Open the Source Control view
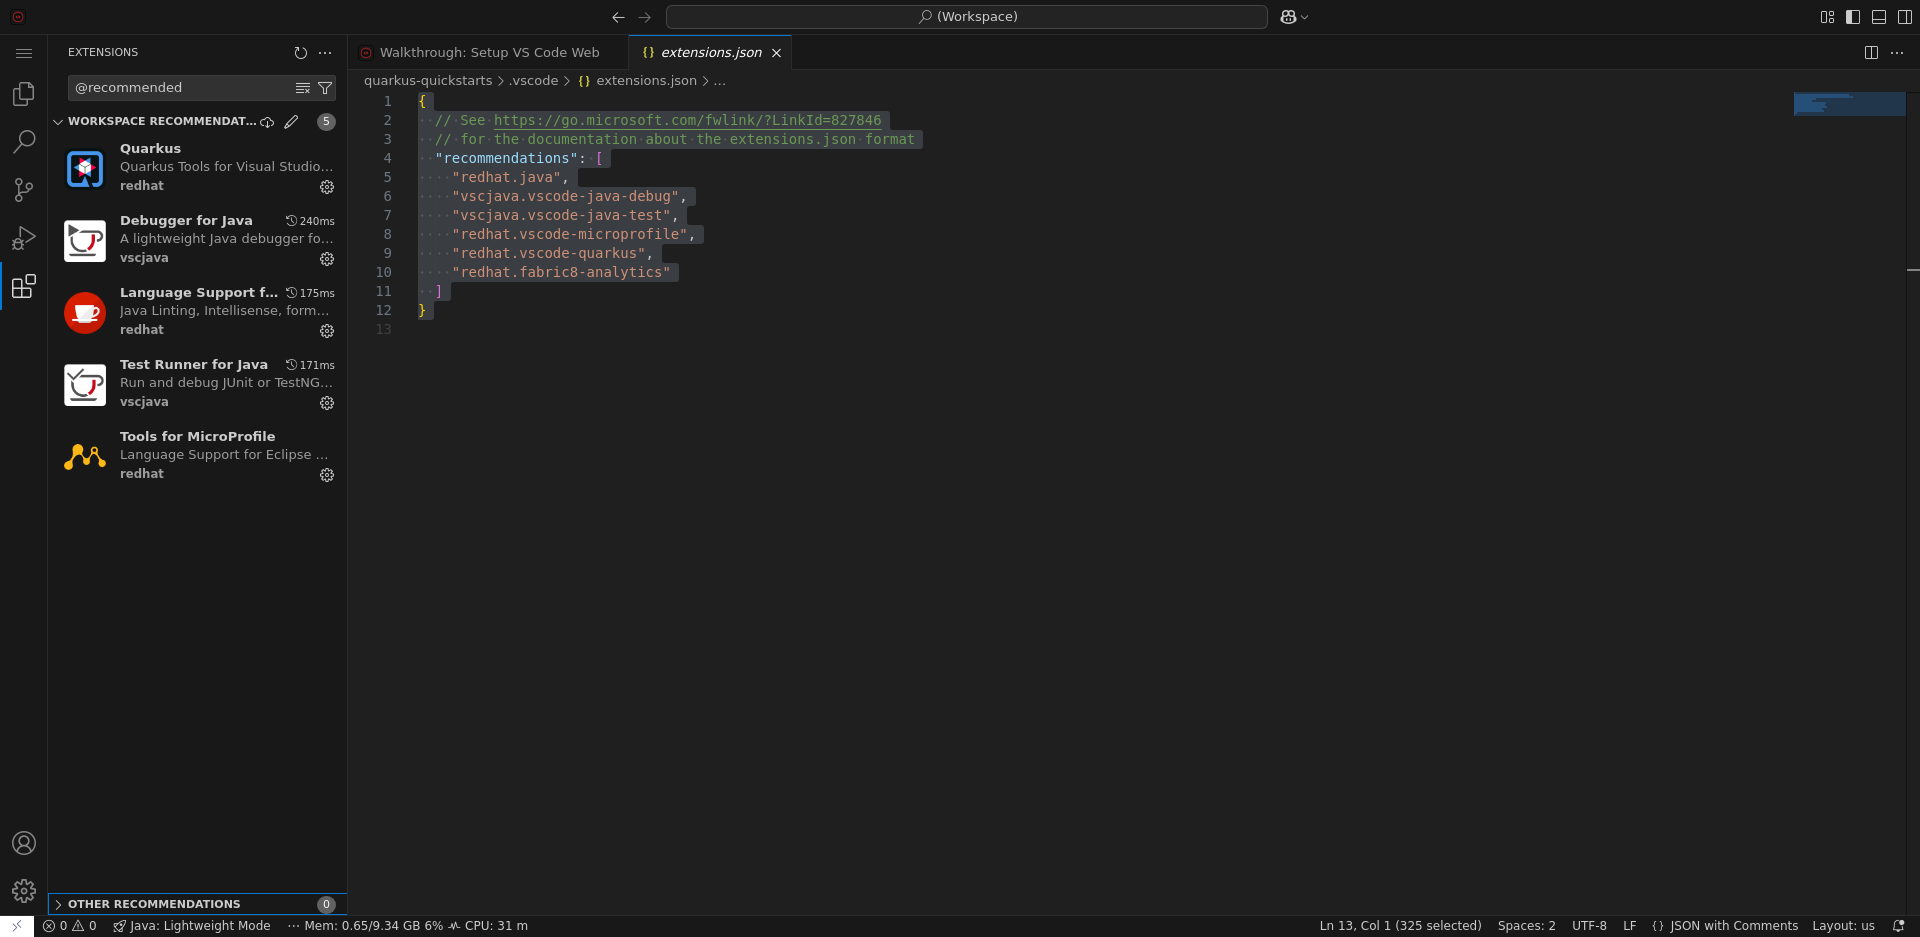This screenshot has height=937, width=1920. coord(24,190)
